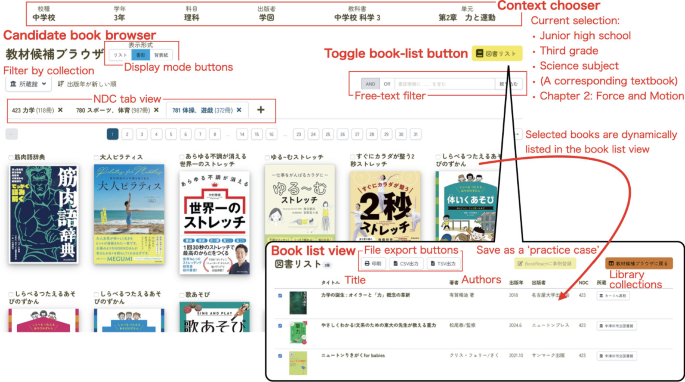Open the 学年 3年 selector

(119, 14)
